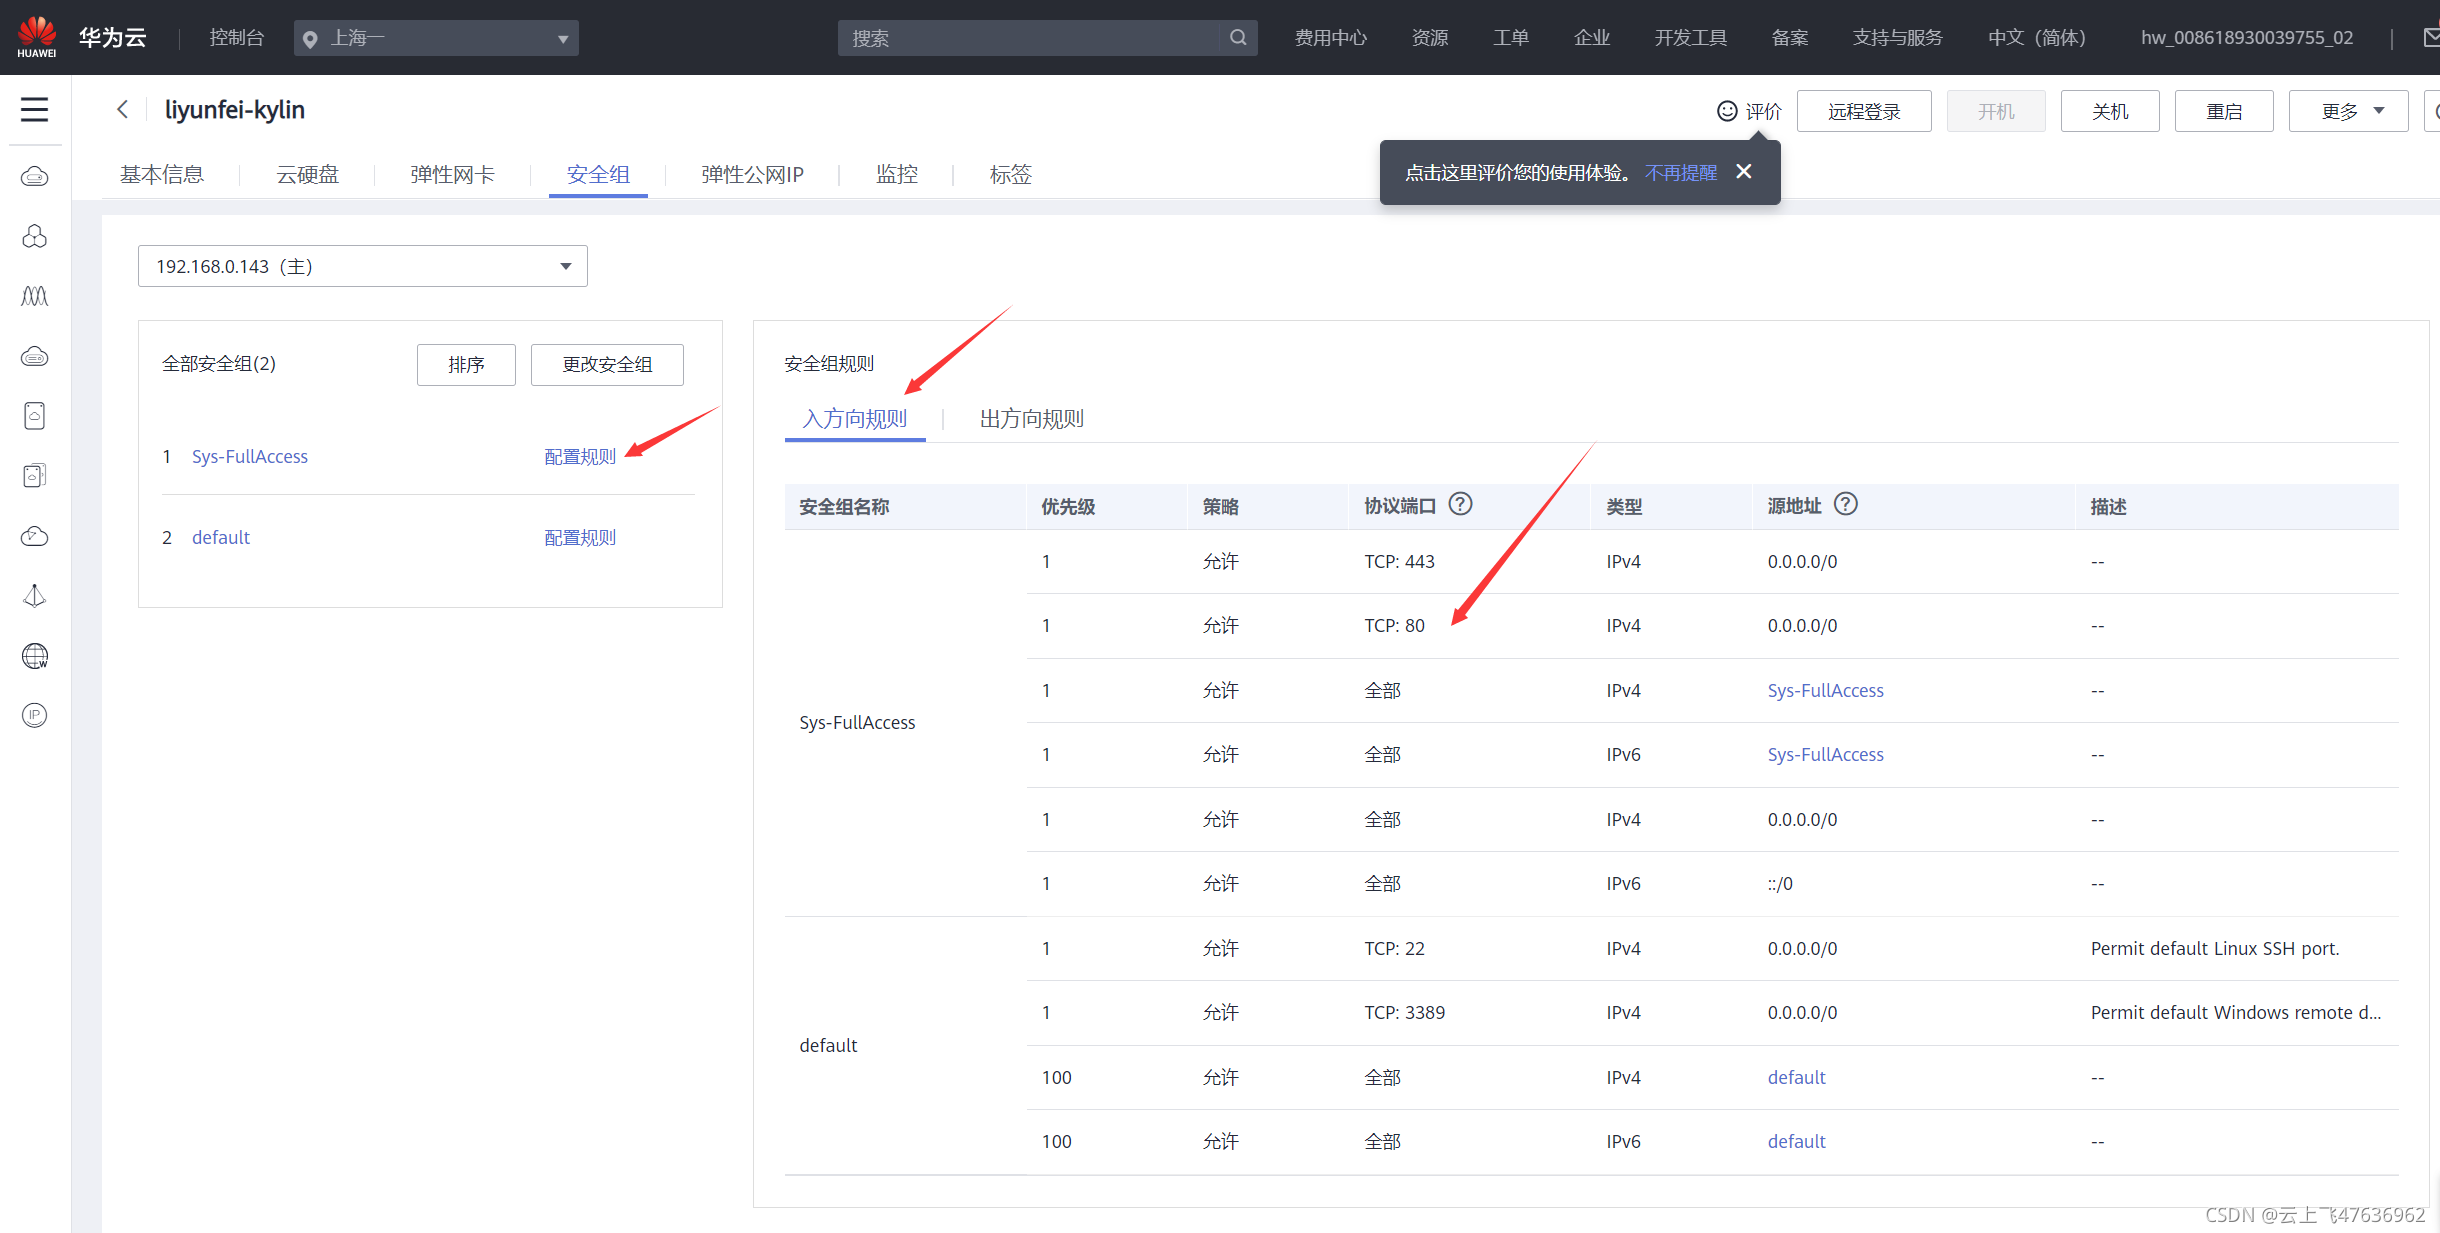Viewport: 2440px width, 1233px height.
Task: Click the 重启 button
Action: [x=2224, y=111]
